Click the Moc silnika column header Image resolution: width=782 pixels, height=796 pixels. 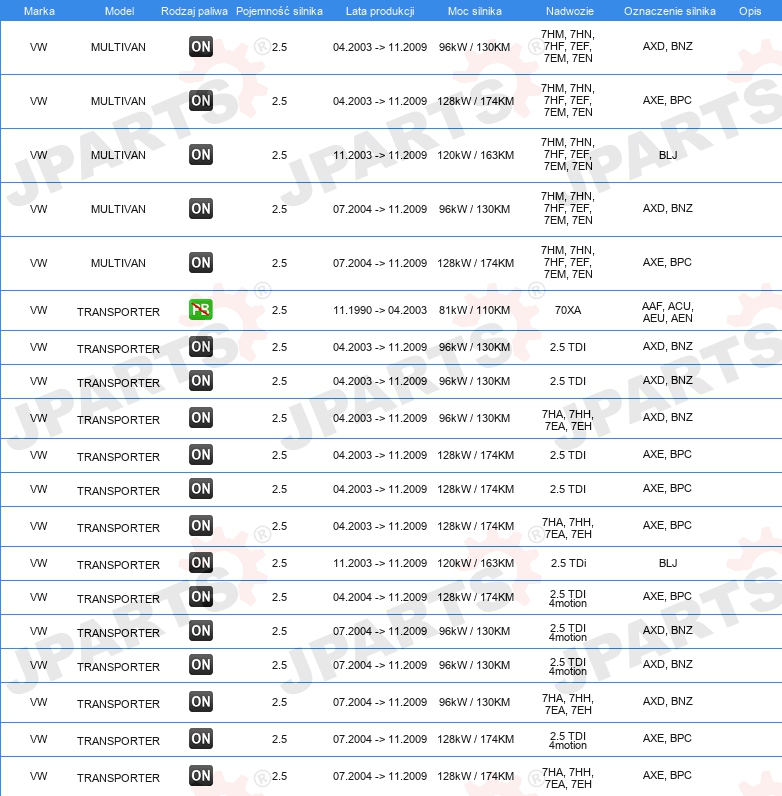click(x=475, y=11)
